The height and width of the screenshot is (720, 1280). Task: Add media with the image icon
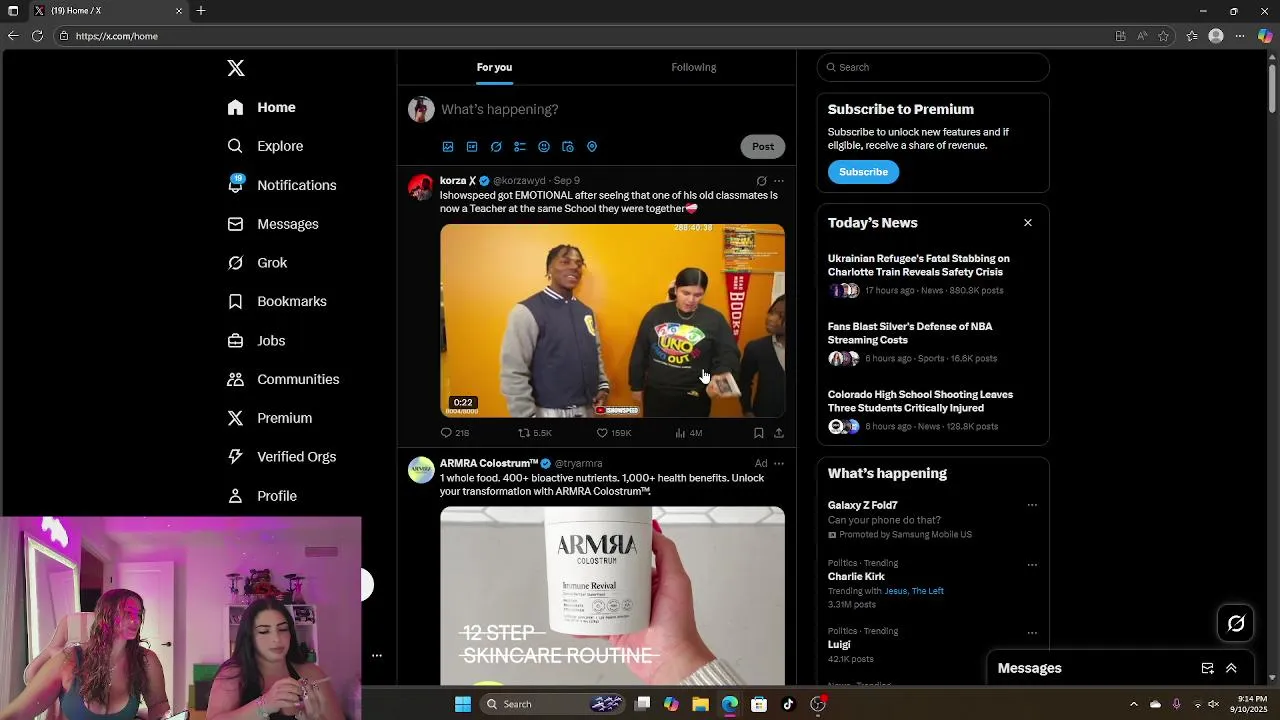pos(448,147)
